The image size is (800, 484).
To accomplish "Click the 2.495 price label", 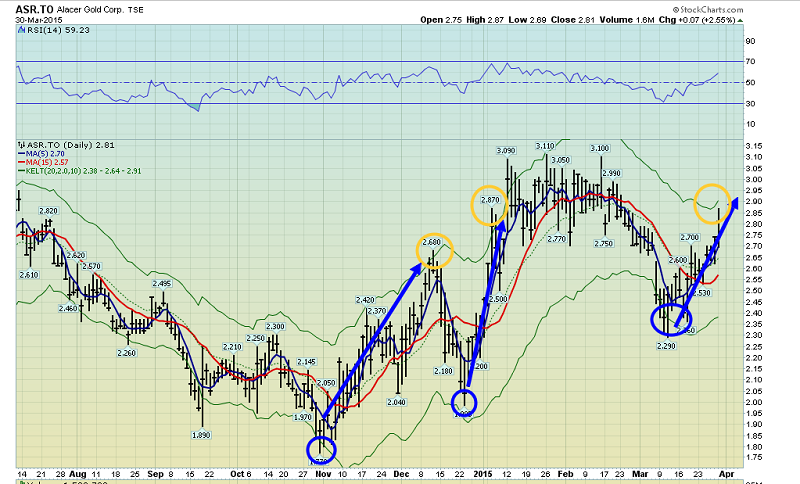I will click(162, 284).
